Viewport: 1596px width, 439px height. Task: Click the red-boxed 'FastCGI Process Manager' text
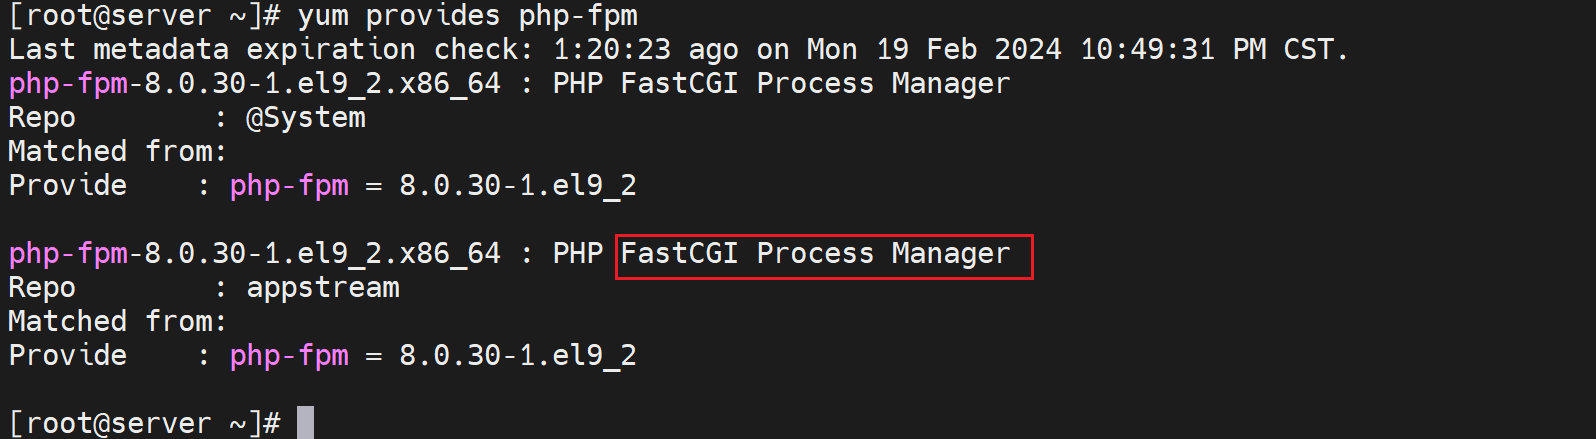815,254
